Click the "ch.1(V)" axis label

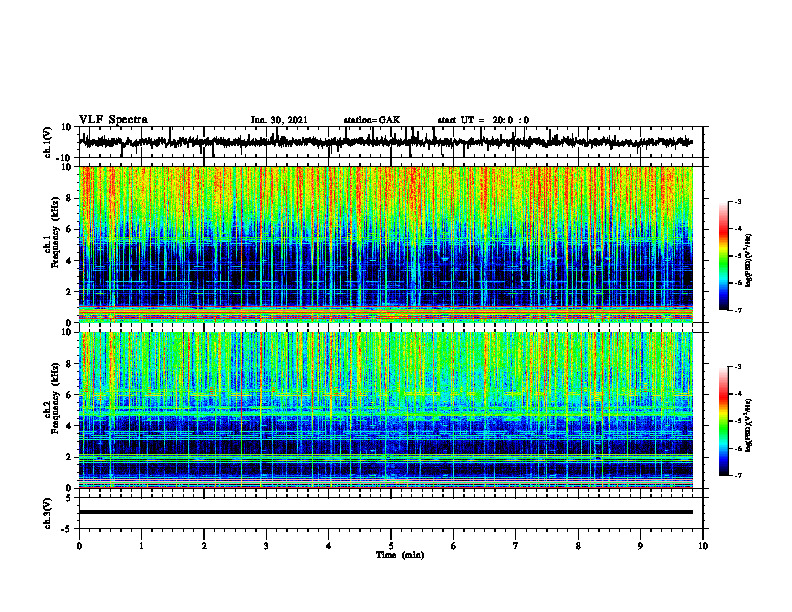[x=48, y=142]
